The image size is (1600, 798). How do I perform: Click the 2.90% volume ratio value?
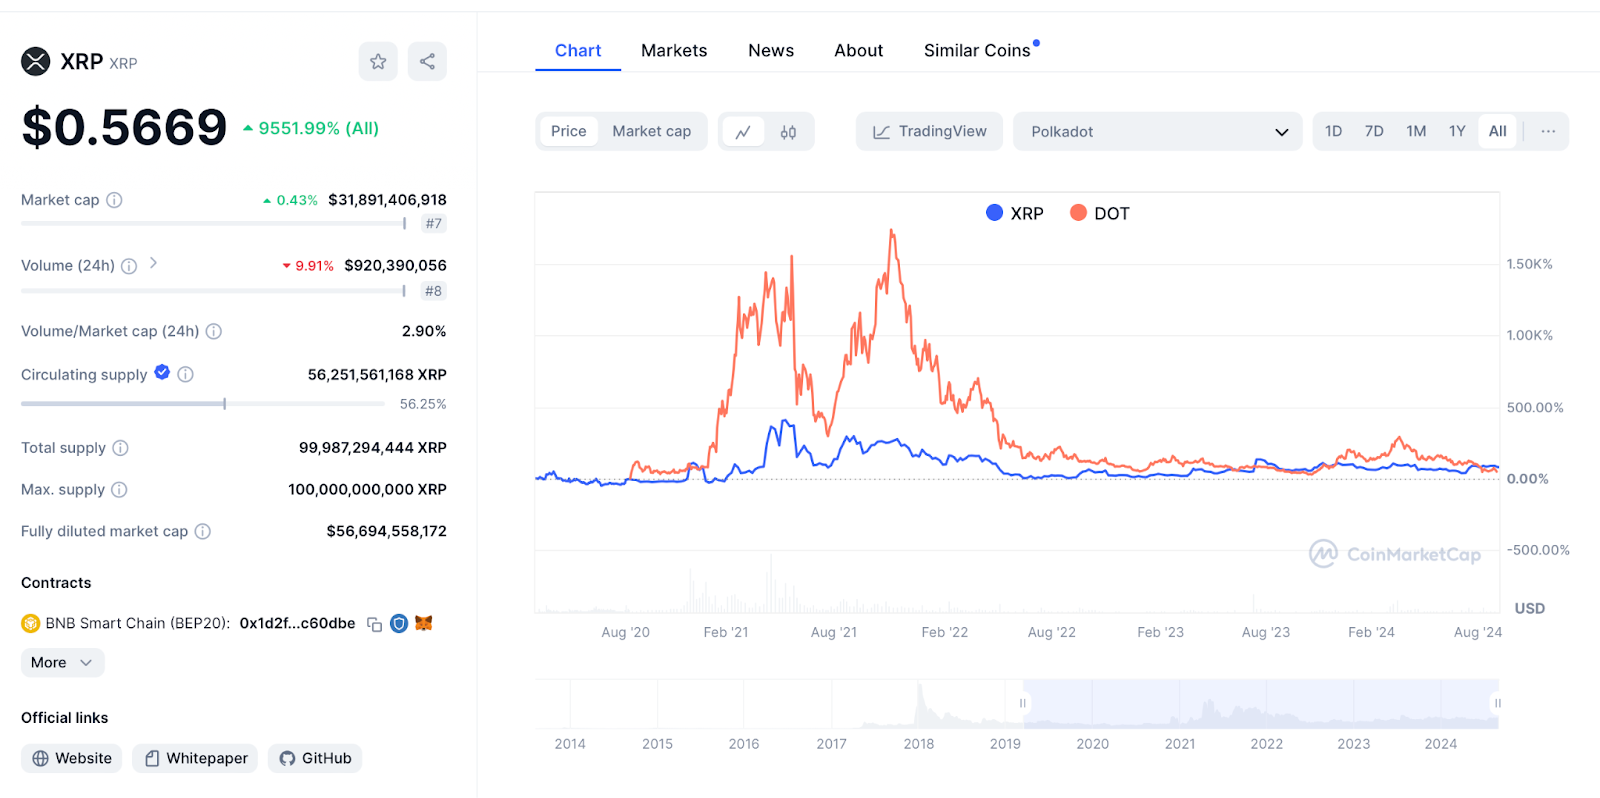tap(424, 332)
